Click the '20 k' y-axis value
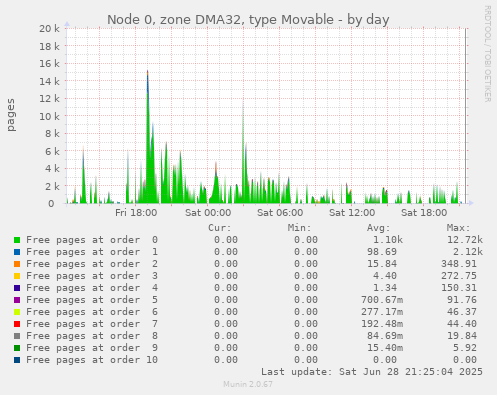This screenshot has height=395, width=497. 49,29
